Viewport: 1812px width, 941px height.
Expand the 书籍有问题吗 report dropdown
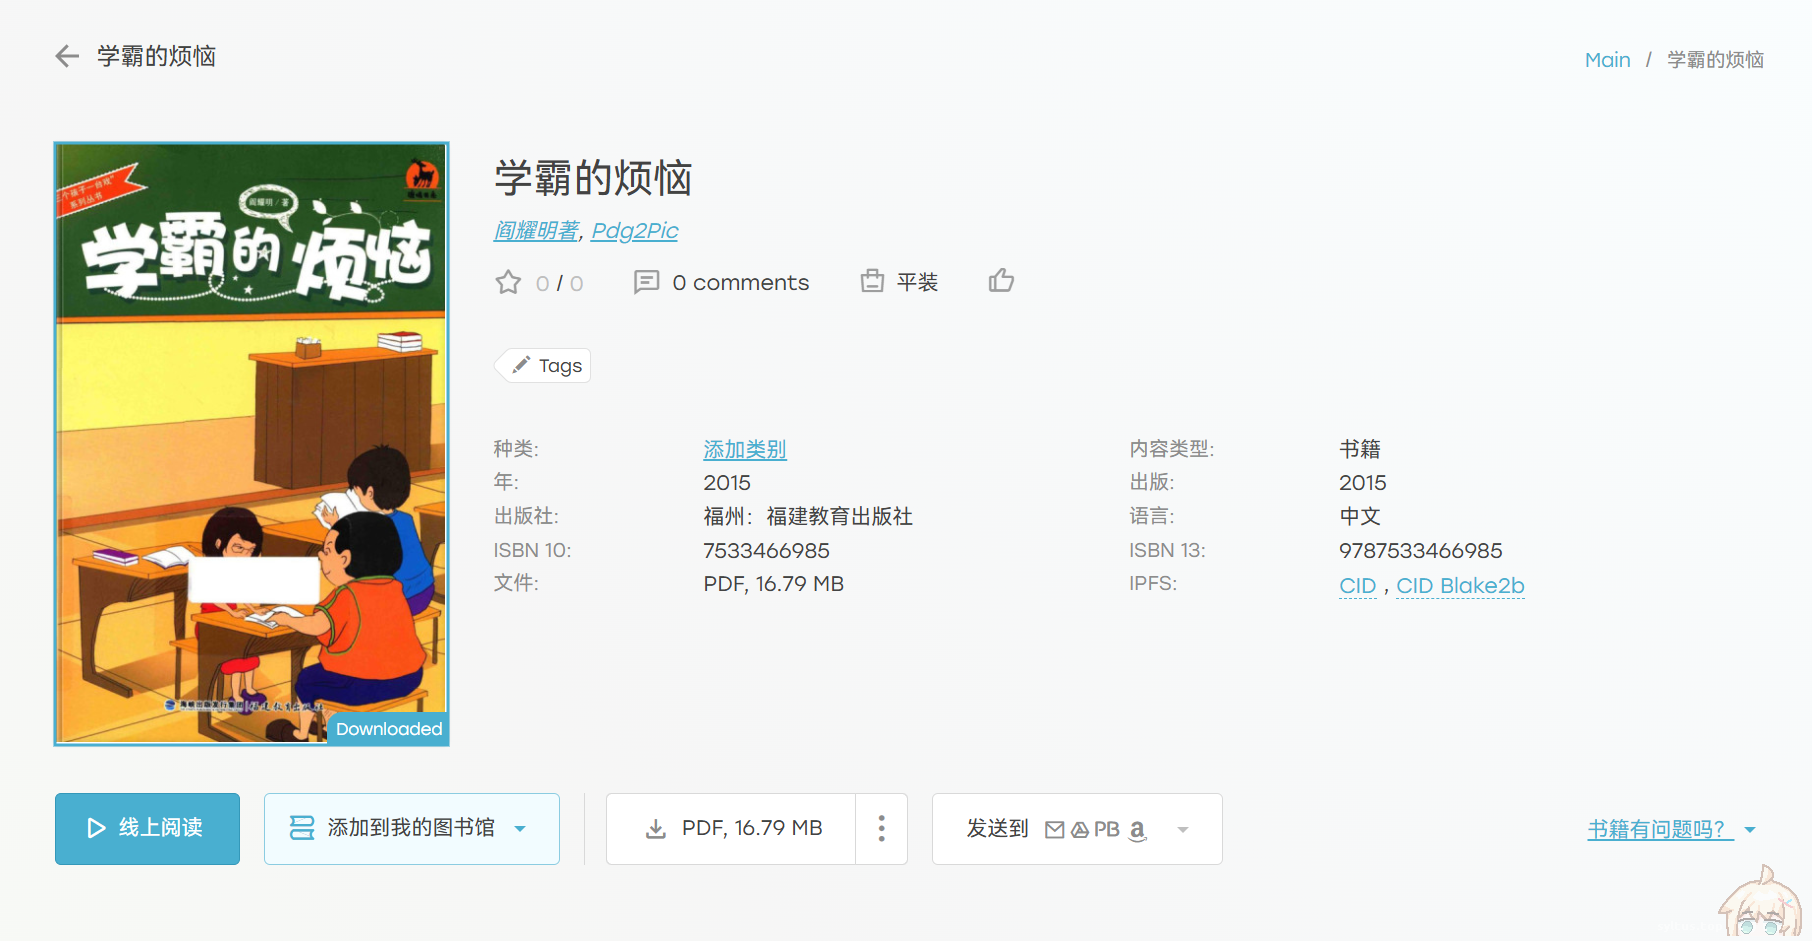[x=1749, y=829]
